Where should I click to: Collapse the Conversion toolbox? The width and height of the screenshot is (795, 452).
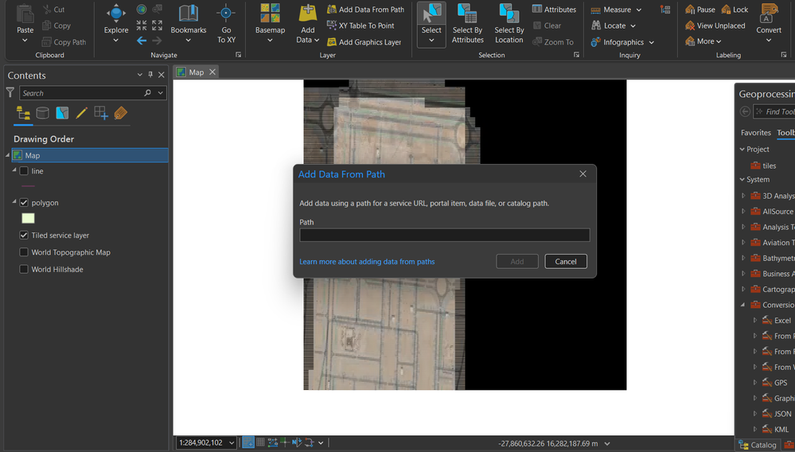(743, 305)
